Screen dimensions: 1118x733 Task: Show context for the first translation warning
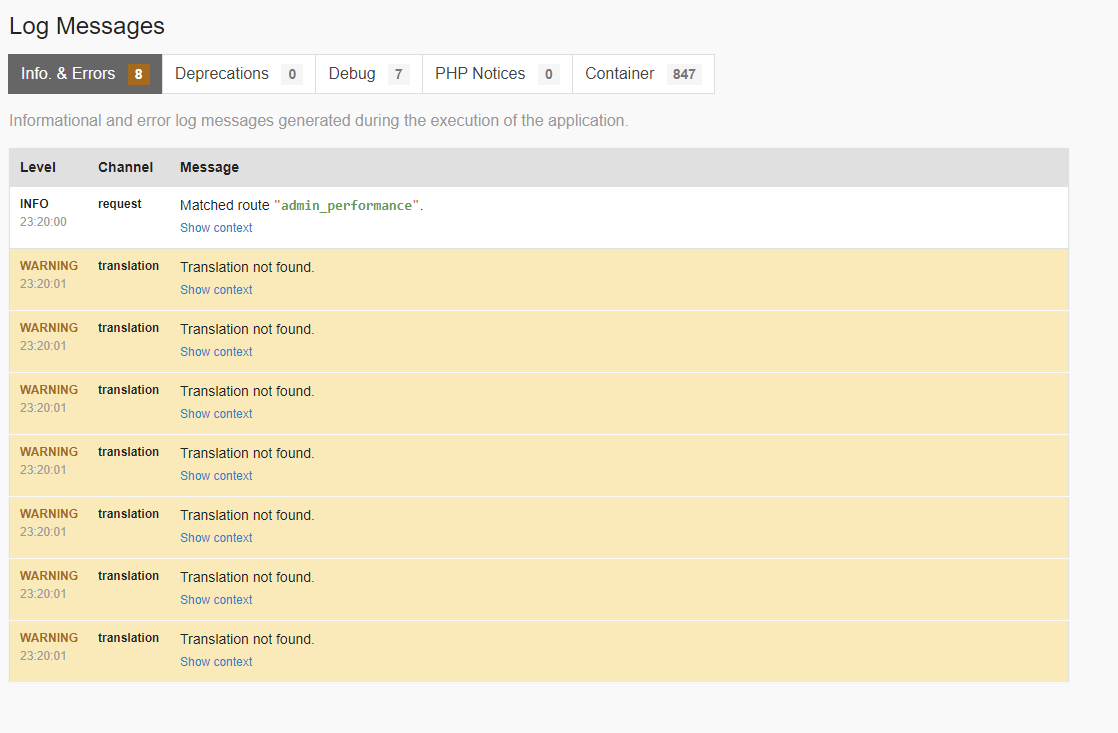pyautogui.click(x=216, y=289)
